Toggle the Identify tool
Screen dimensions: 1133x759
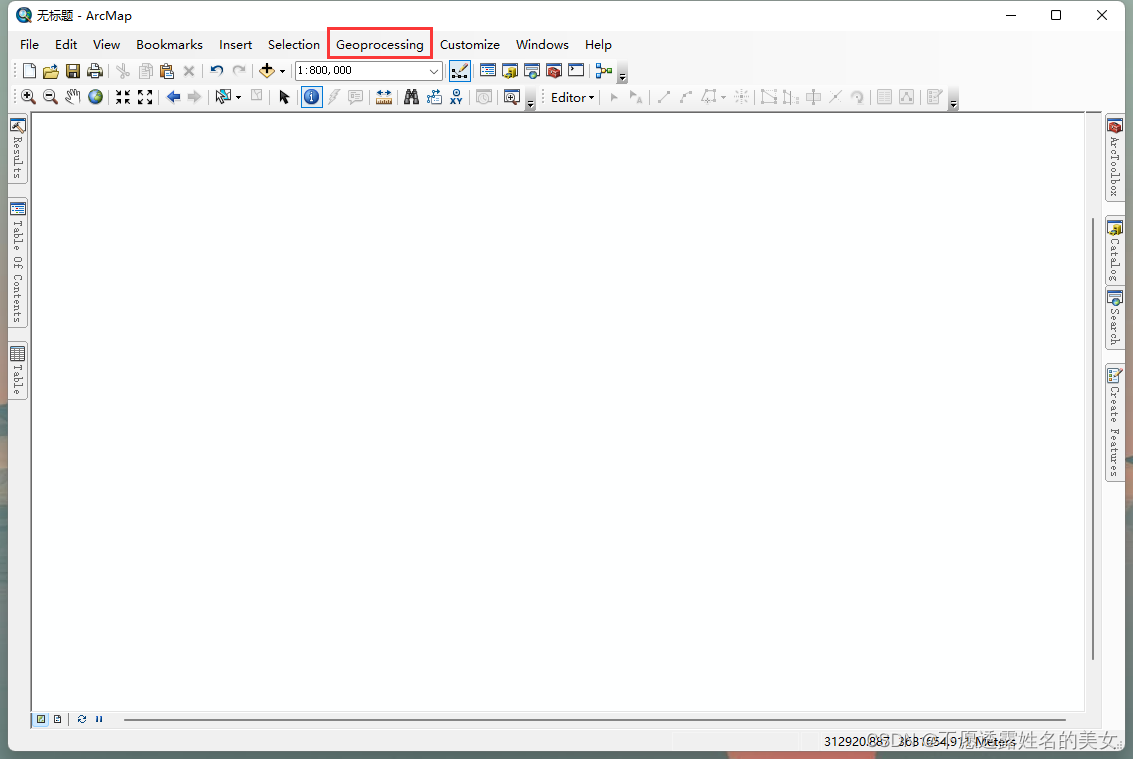[x=311, y=97]
